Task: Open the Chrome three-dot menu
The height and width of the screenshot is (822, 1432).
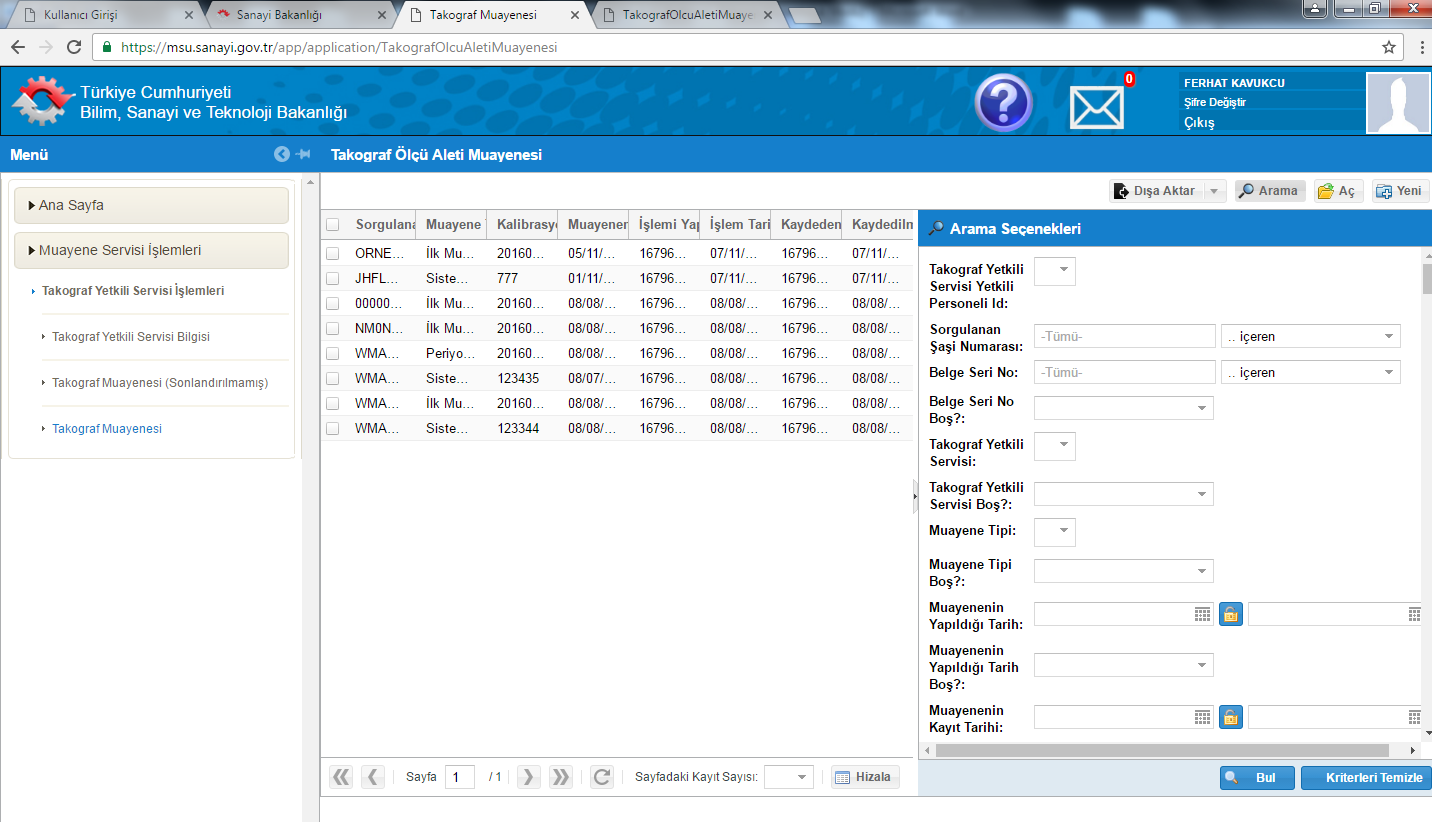Action: pos(1420,47)
